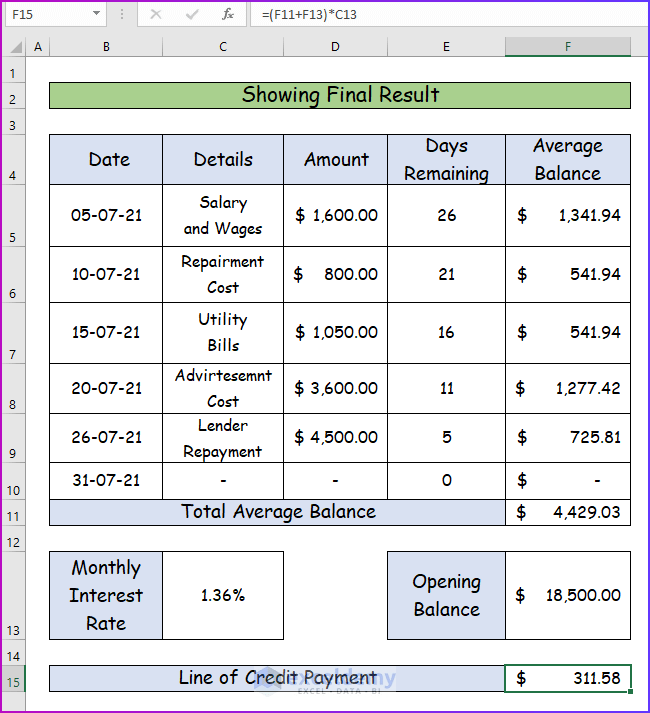Select the amount cell $ 4,500.00
Screen dimensions: 650x713
point(335,438)
